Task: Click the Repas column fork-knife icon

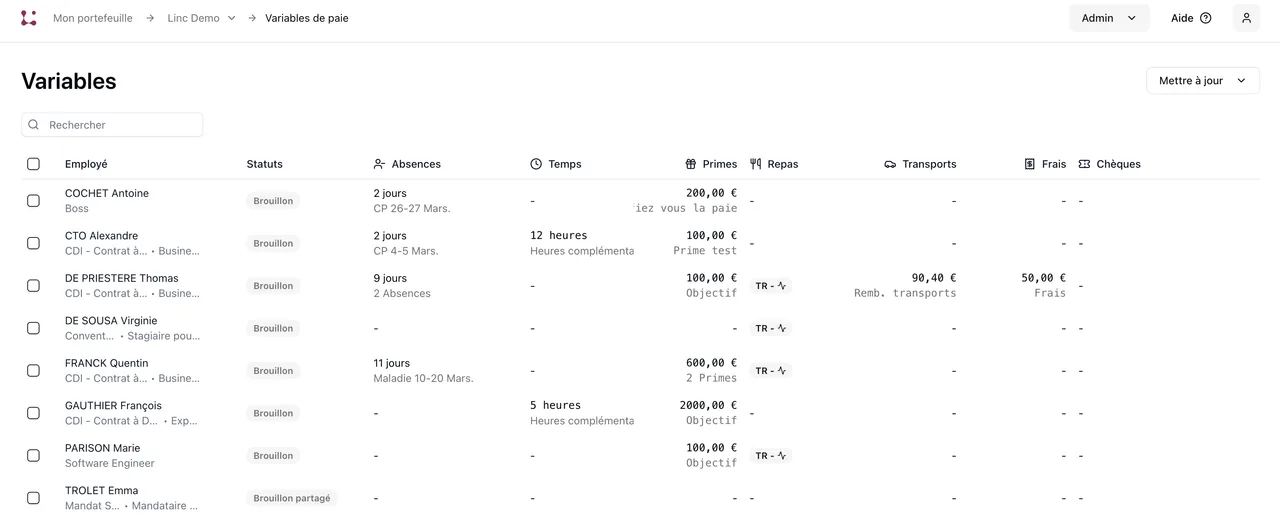Action: 756,164
